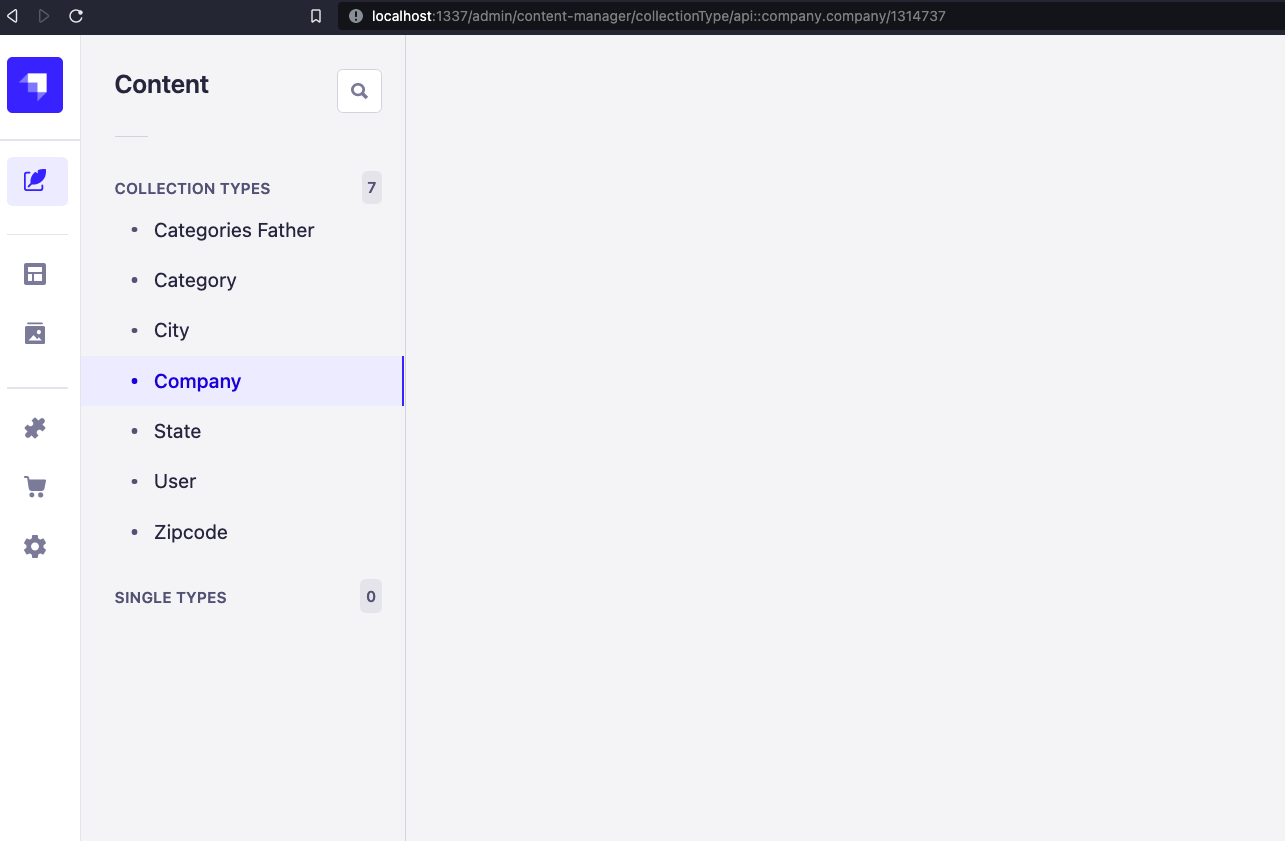Open the Content Manager icon
Viewport: 1285px width, 841px height.
37,181
